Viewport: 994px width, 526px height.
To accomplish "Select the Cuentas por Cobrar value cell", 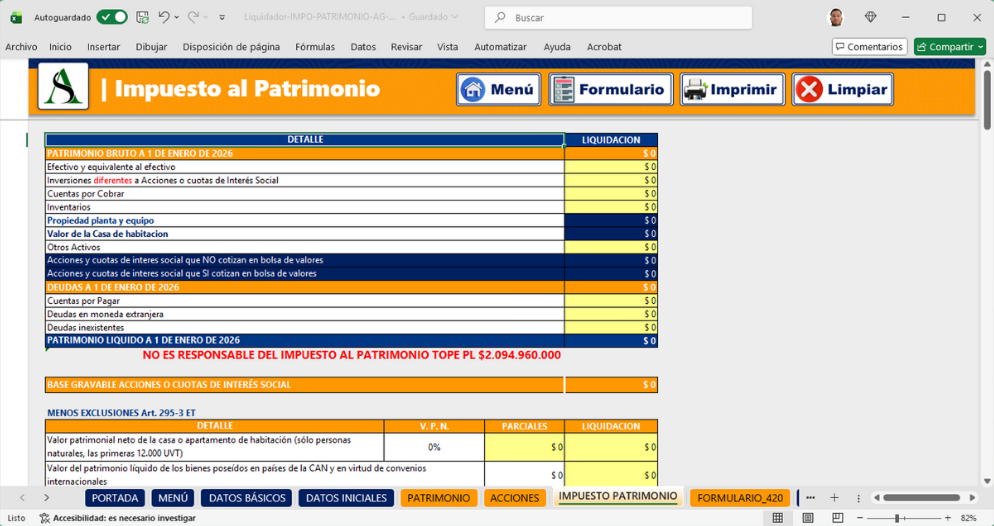I will pyautogui.click(x=610, y=193).
